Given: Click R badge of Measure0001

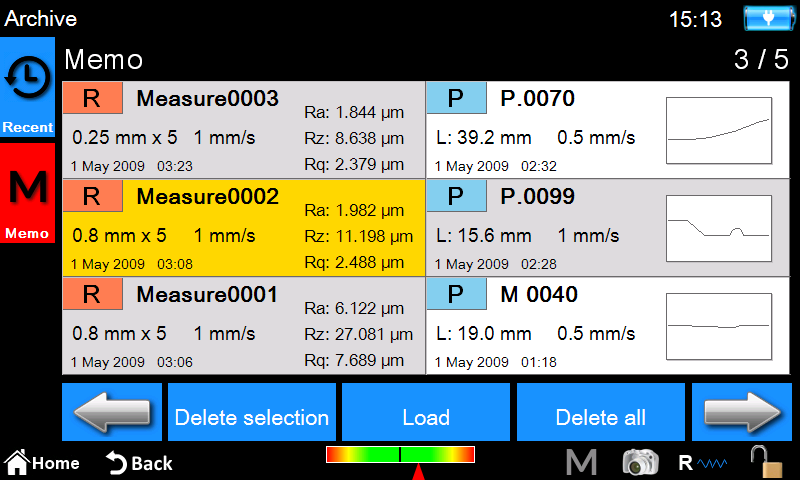Looking at the screenshot, I should 93,294.
